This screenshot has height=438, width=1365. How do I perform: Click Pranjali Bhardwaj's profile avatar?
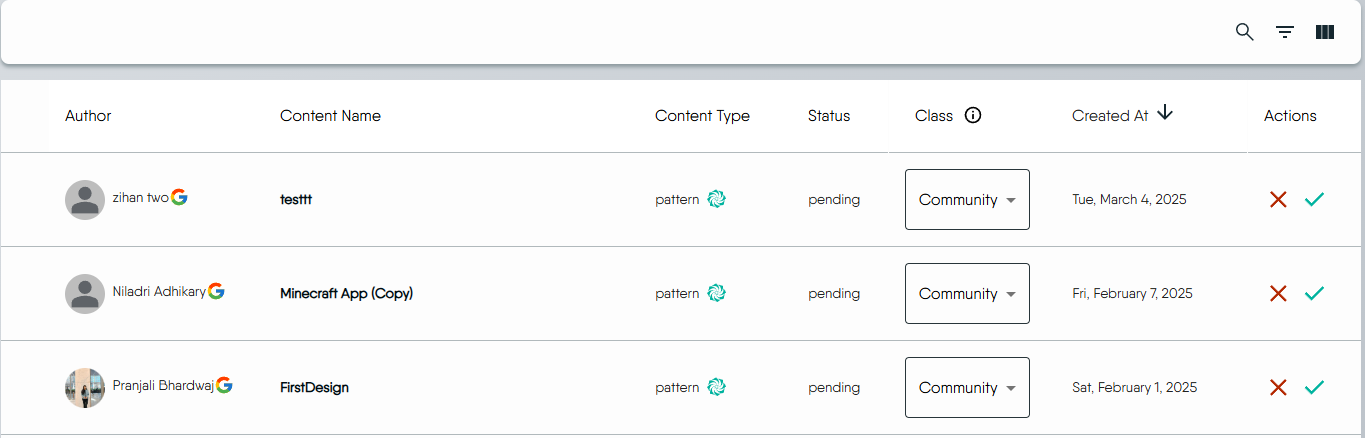(x=85, y=388)
